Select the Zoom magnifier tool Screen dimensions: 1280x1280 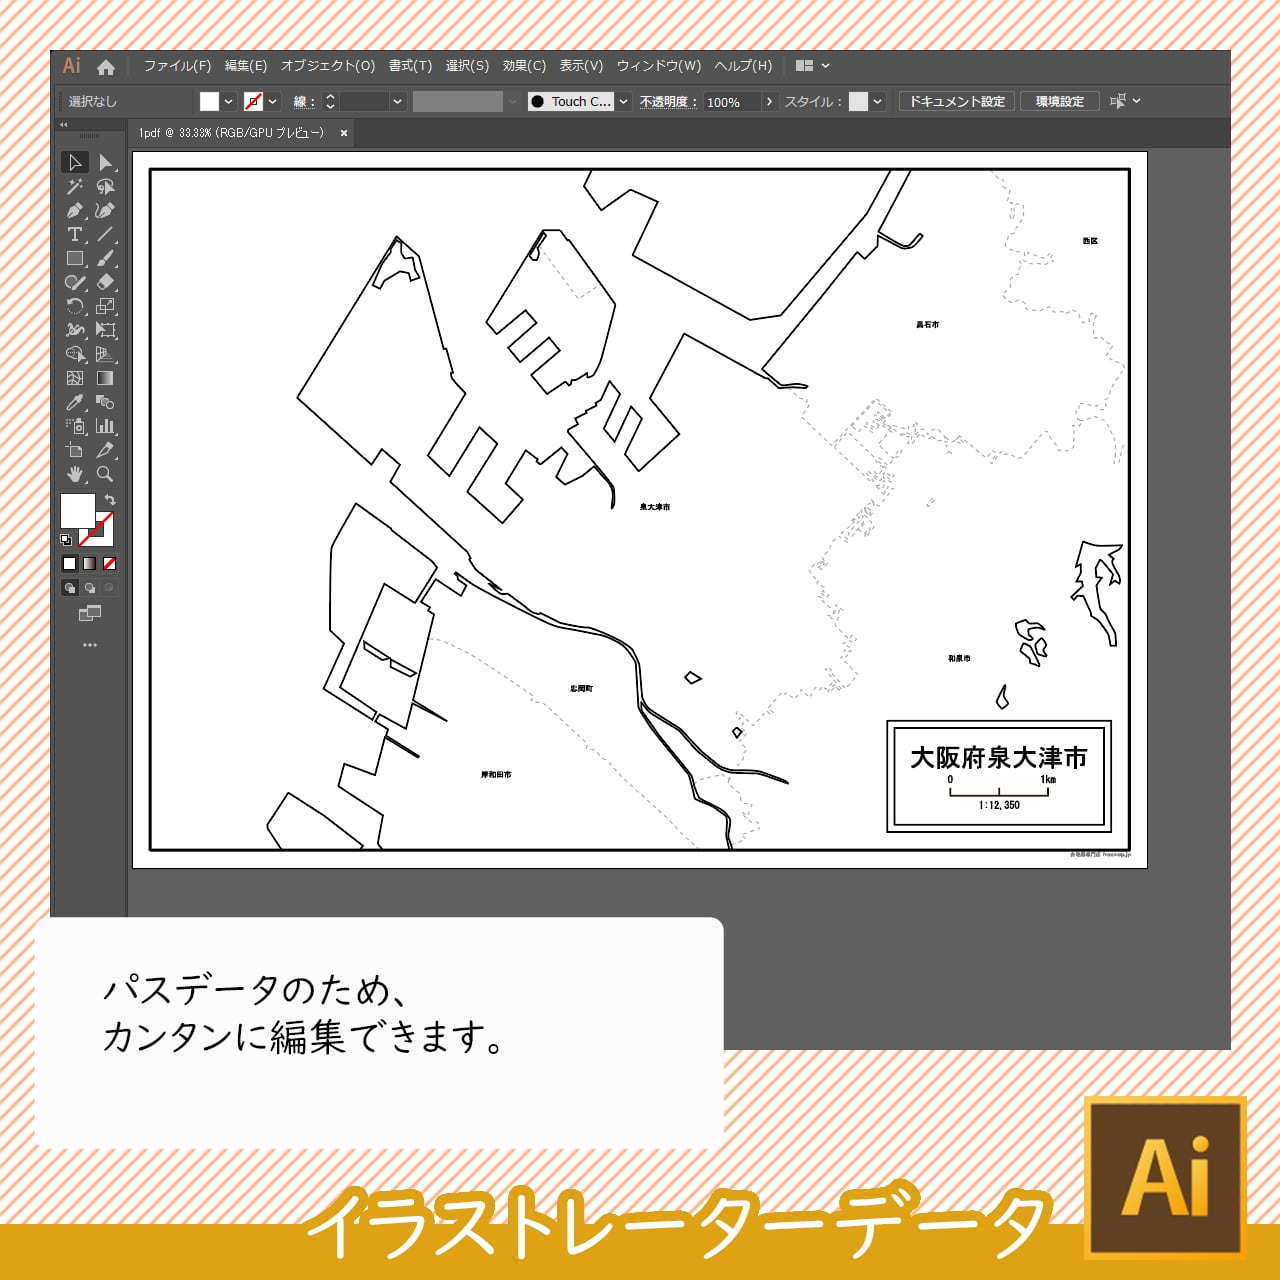[105, 474]
